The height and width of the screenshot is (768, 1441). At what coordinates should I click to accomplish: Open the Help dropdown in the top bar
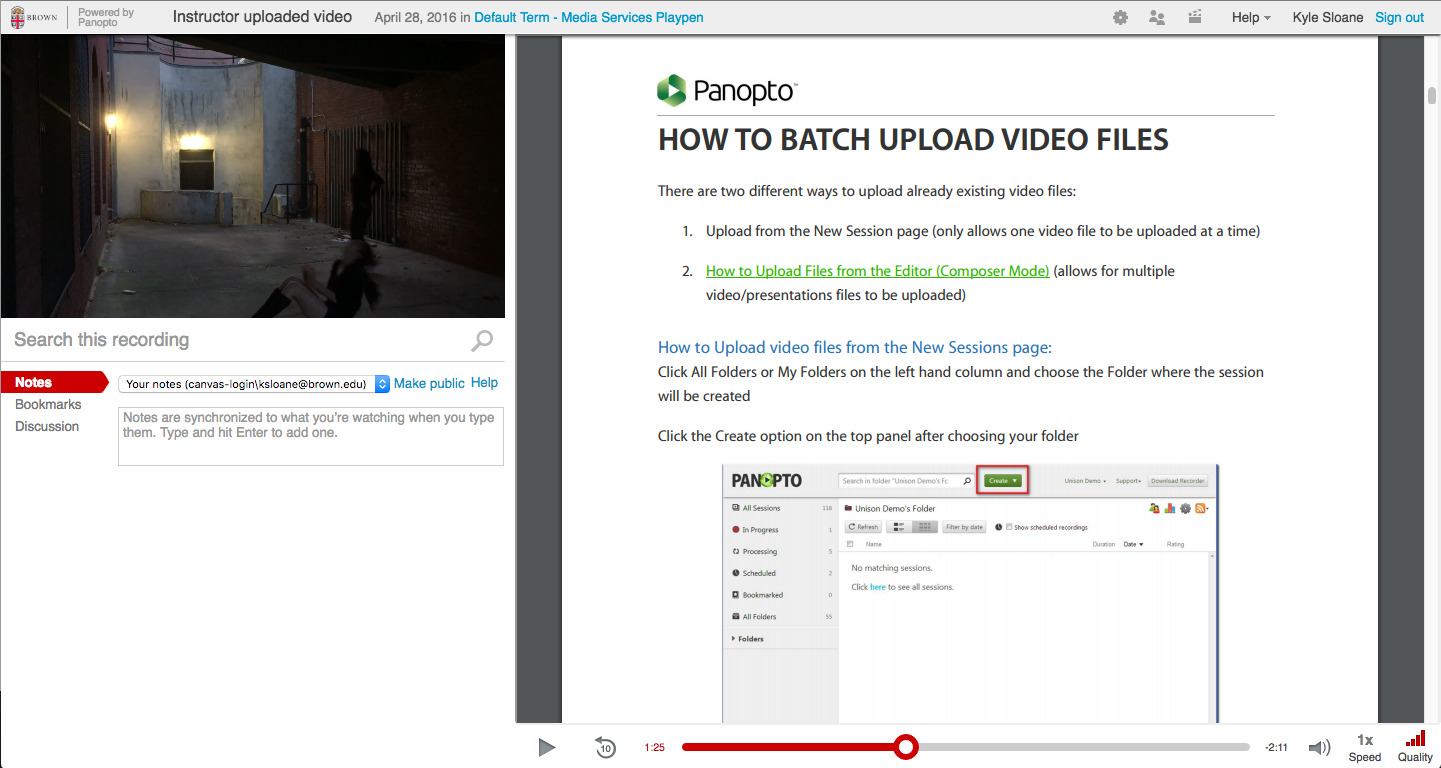[1251, 17]
